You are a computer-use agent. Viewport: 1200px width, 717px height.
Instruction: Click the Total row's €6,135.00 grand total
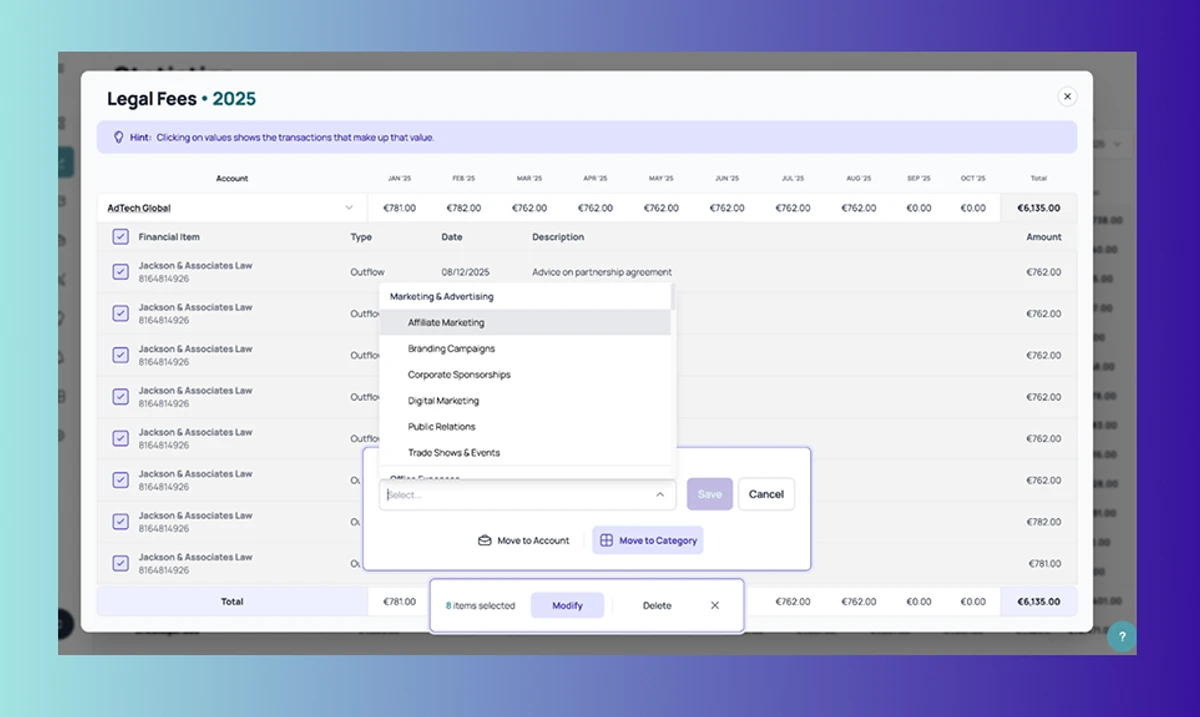[1039, 602]
